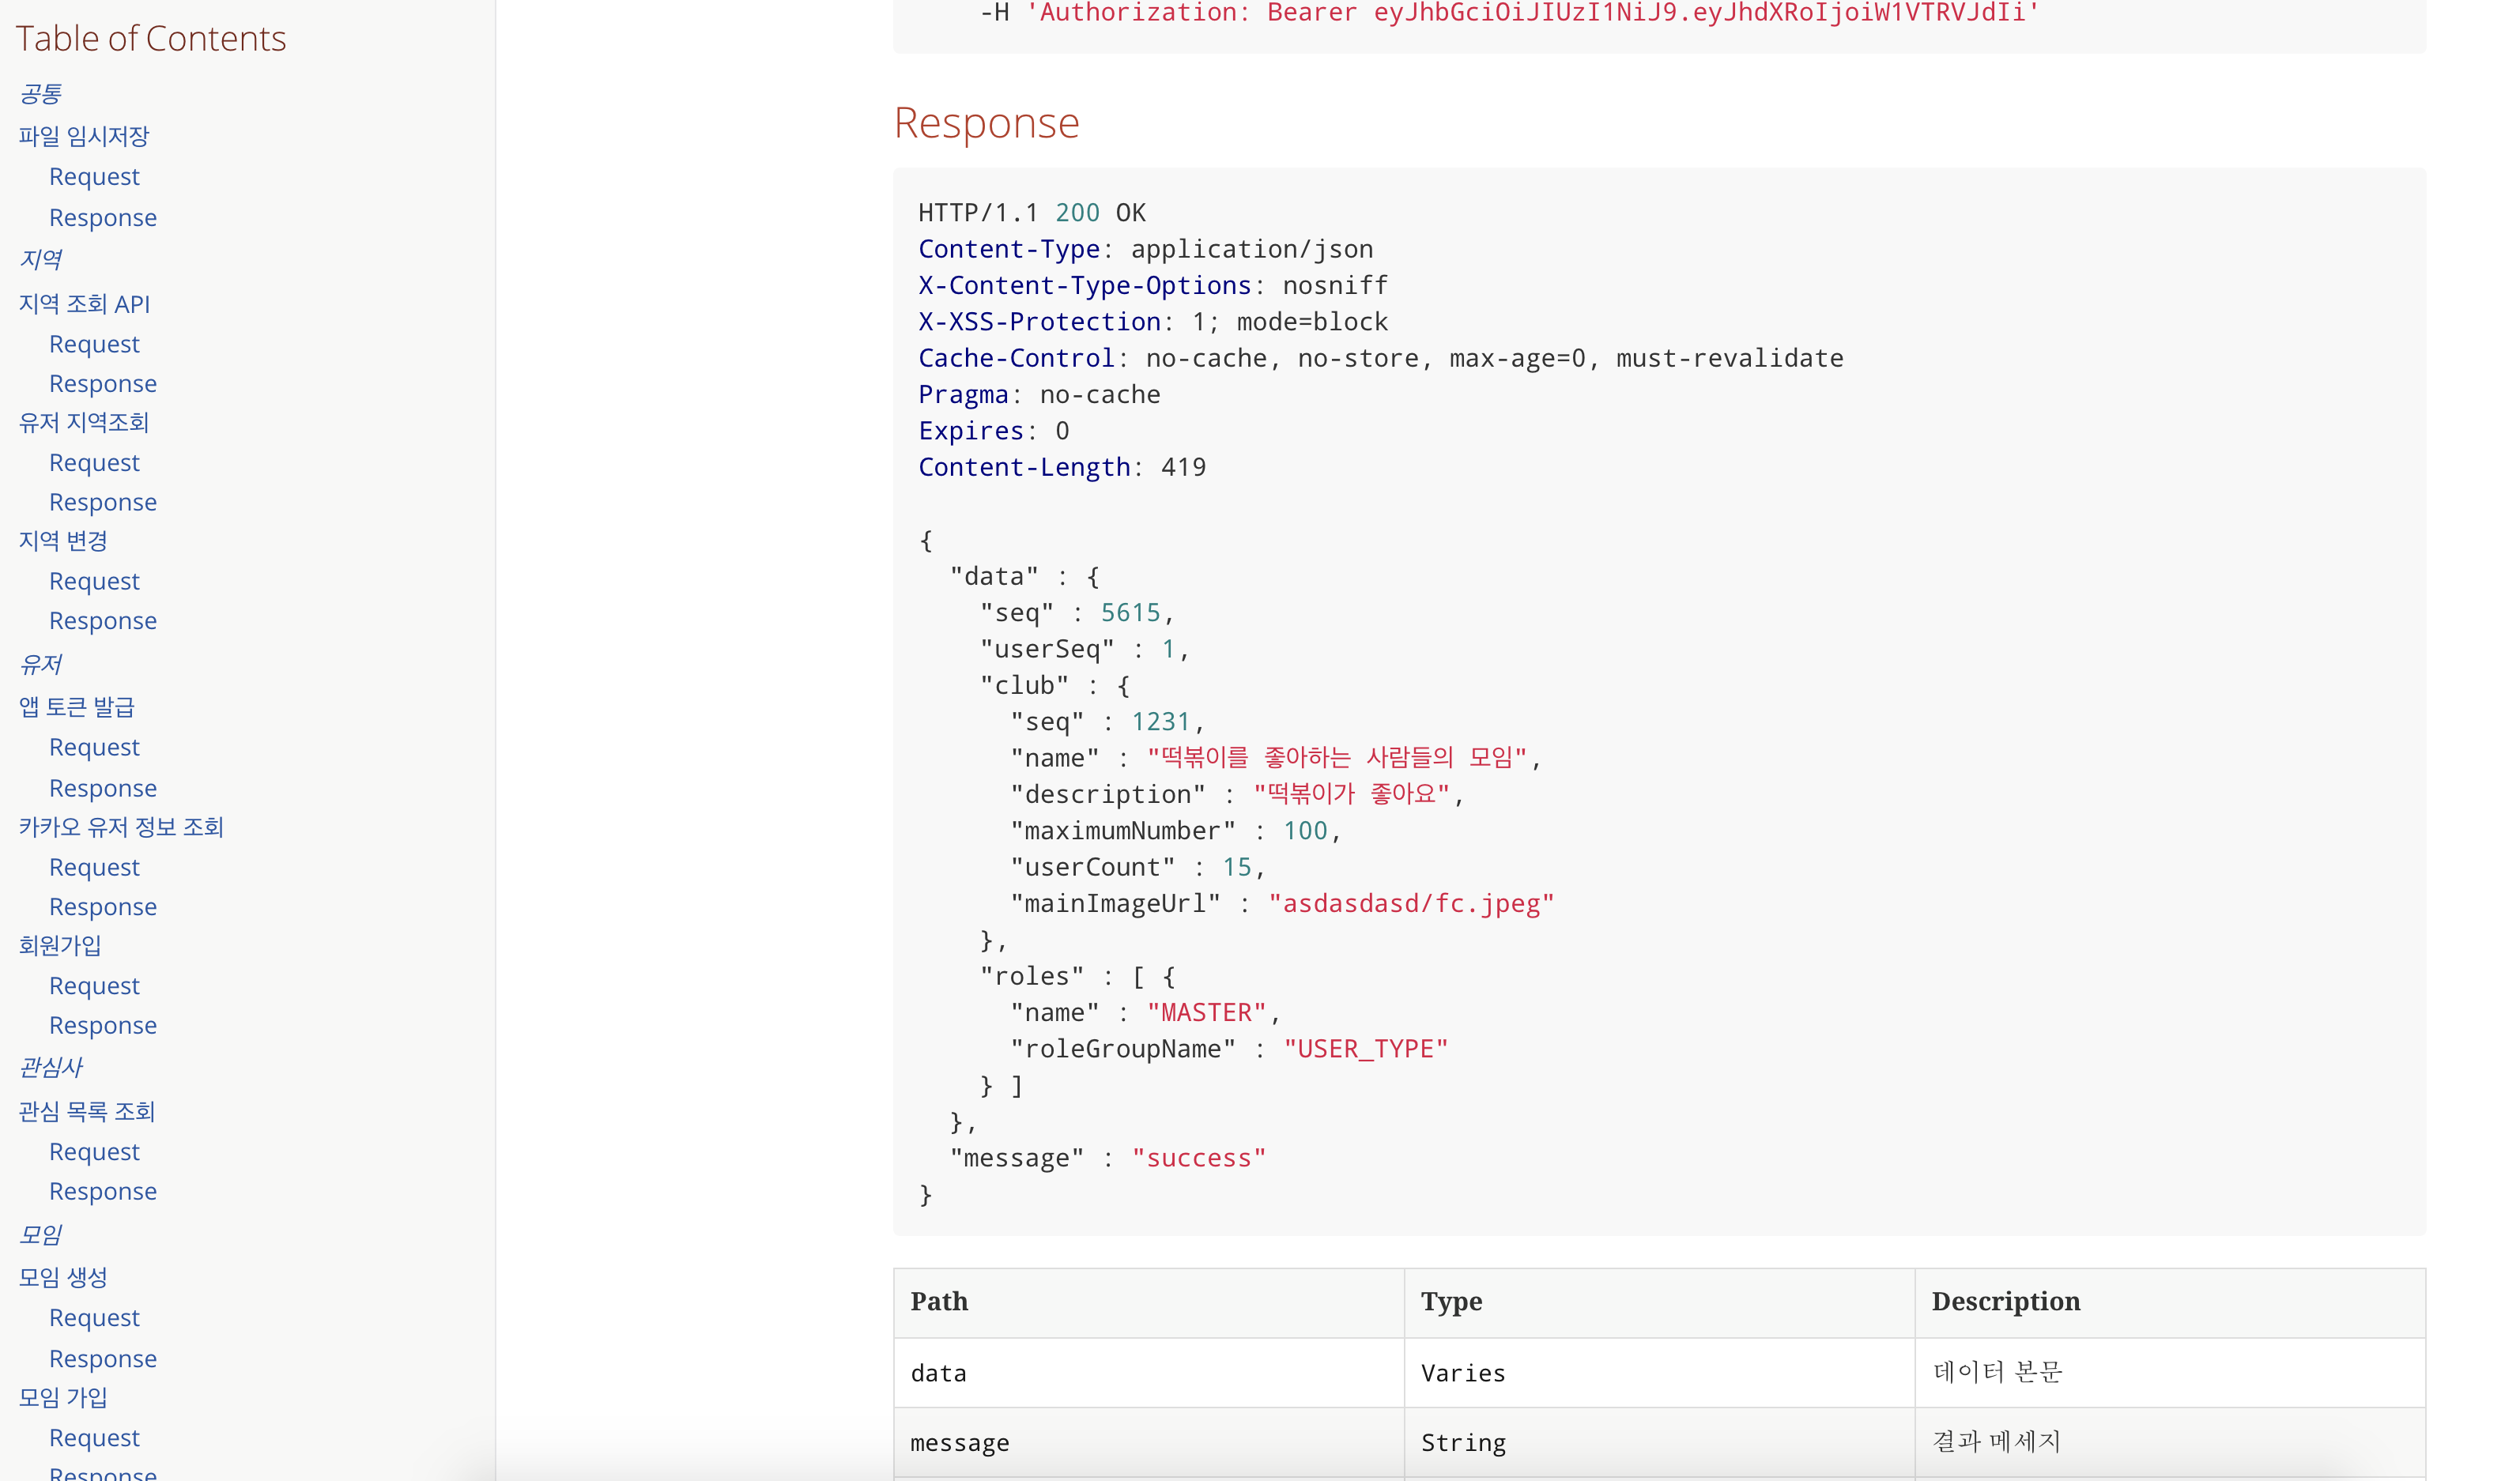Screen dimensions: 2520x1481
Task: Navigate to 앱 토큰 발급
Action: coord(76,708)
